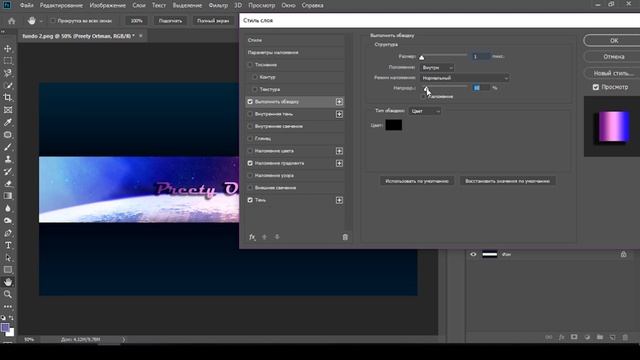
Task: Click the stroke size input field
Action: (481, 57)
